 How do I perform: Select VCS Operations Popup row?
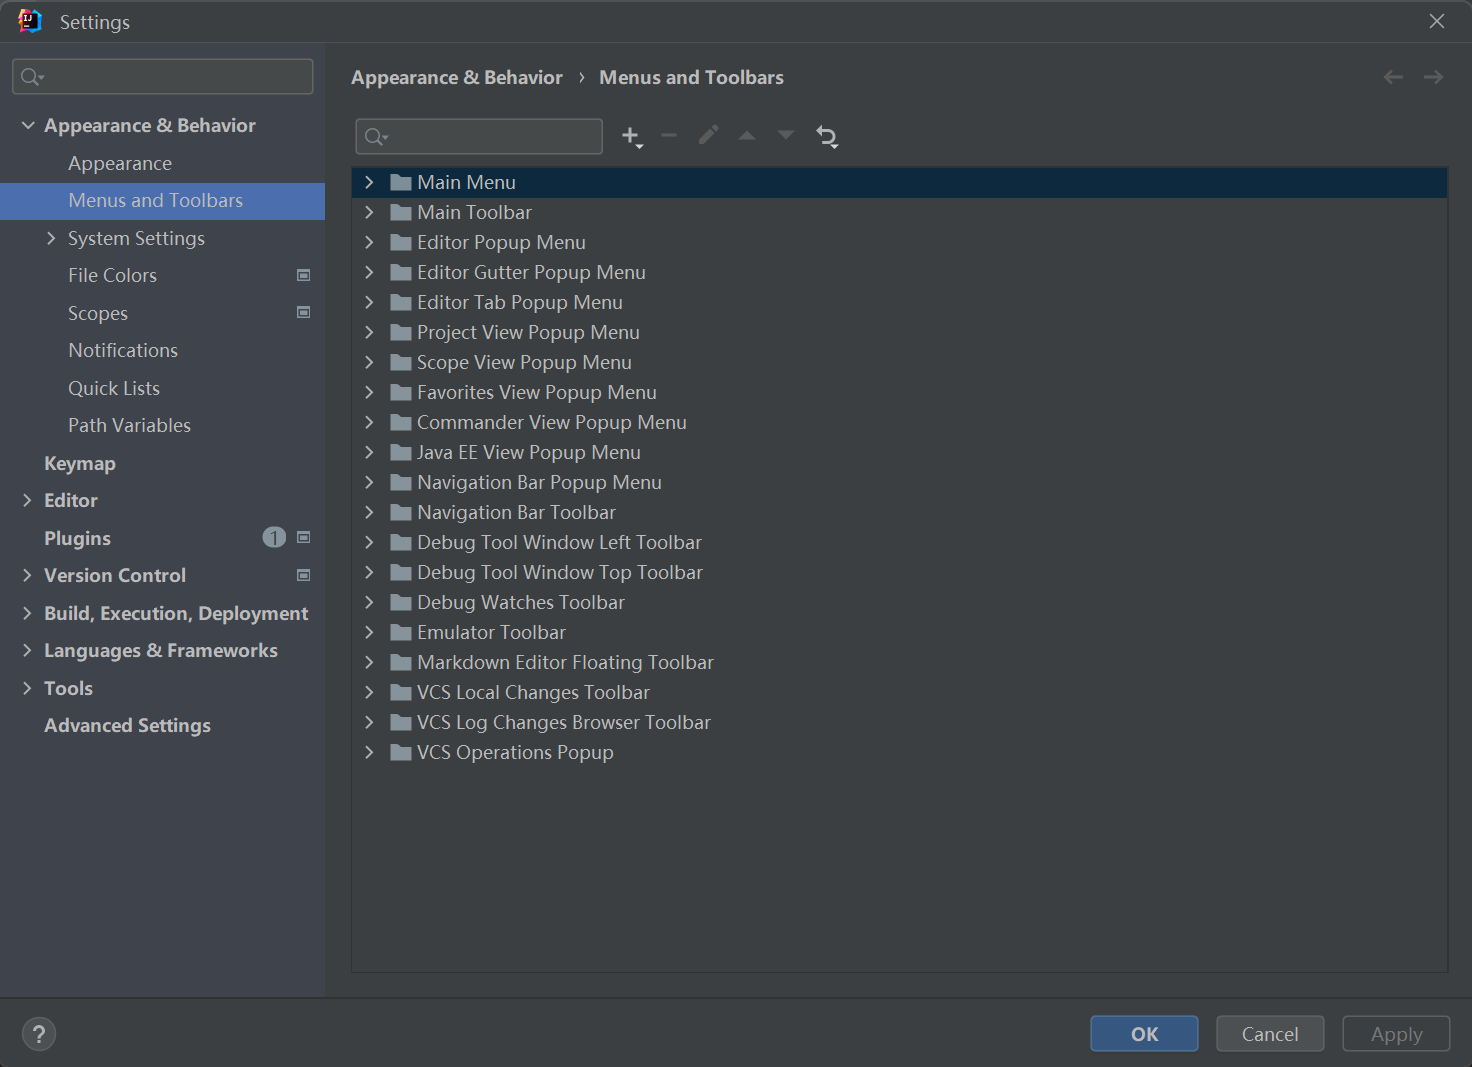click(x=515, y=752)
